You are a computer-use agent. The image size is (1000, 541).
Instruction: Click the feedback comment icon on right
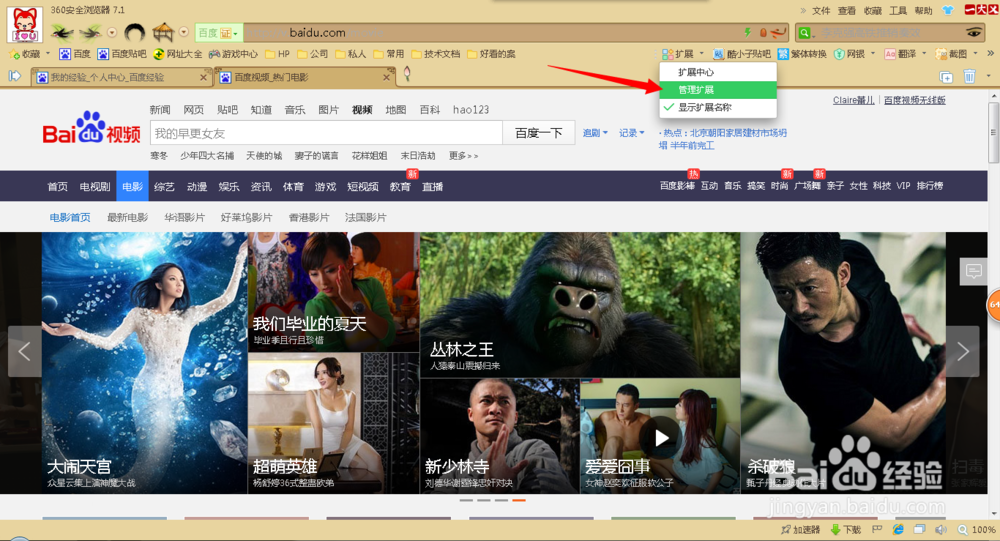(x=973, y=271)
